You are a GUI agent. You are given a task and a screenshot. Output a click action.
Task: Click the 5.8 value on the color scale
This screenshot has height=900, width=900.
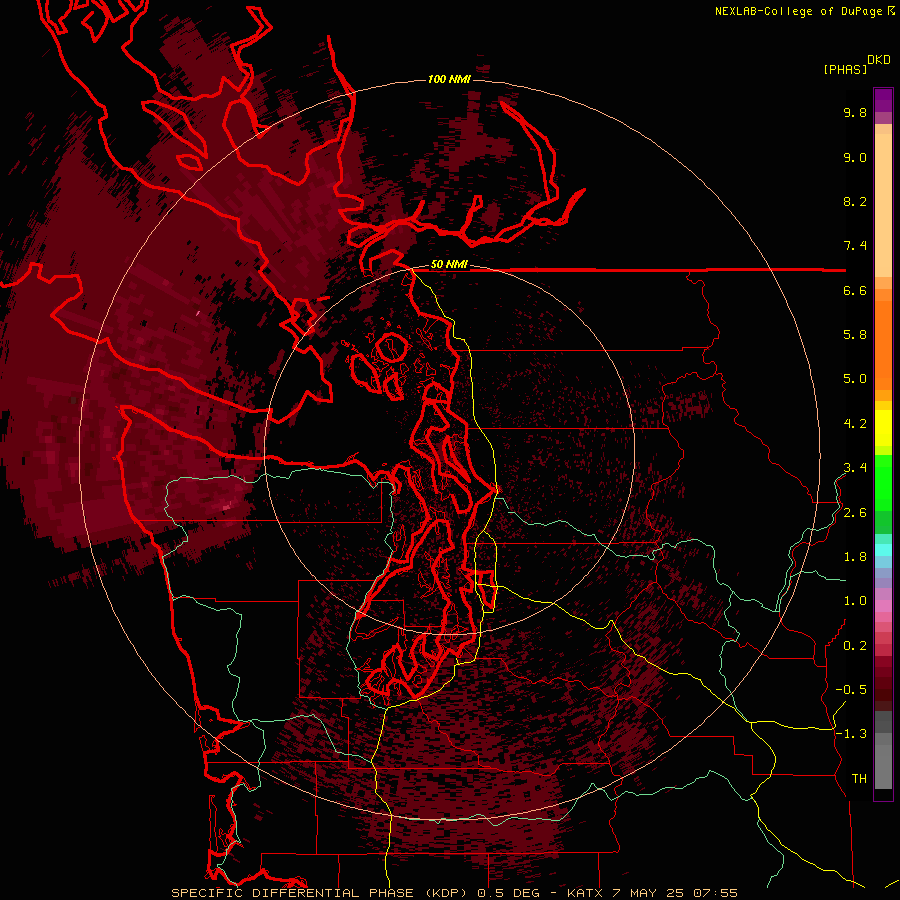[x=855, y=335]
